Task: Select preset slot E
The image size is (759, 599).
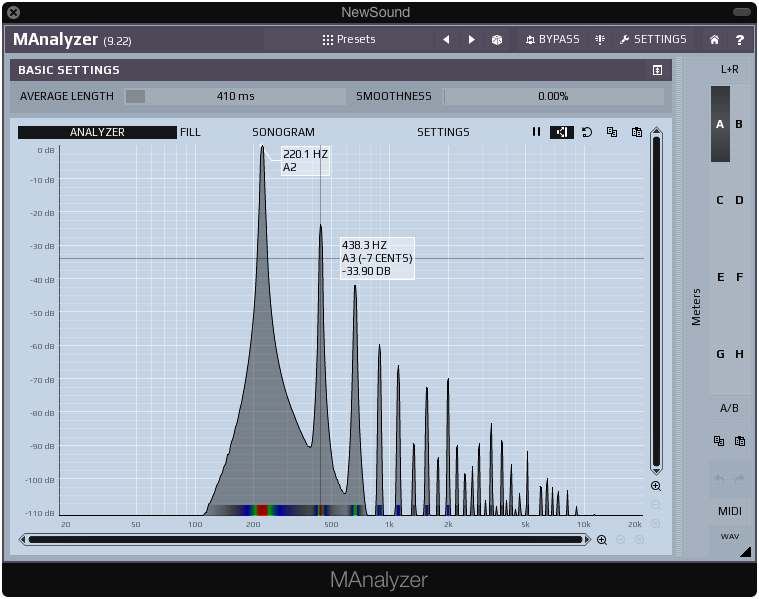Action: tap(720, 277)
